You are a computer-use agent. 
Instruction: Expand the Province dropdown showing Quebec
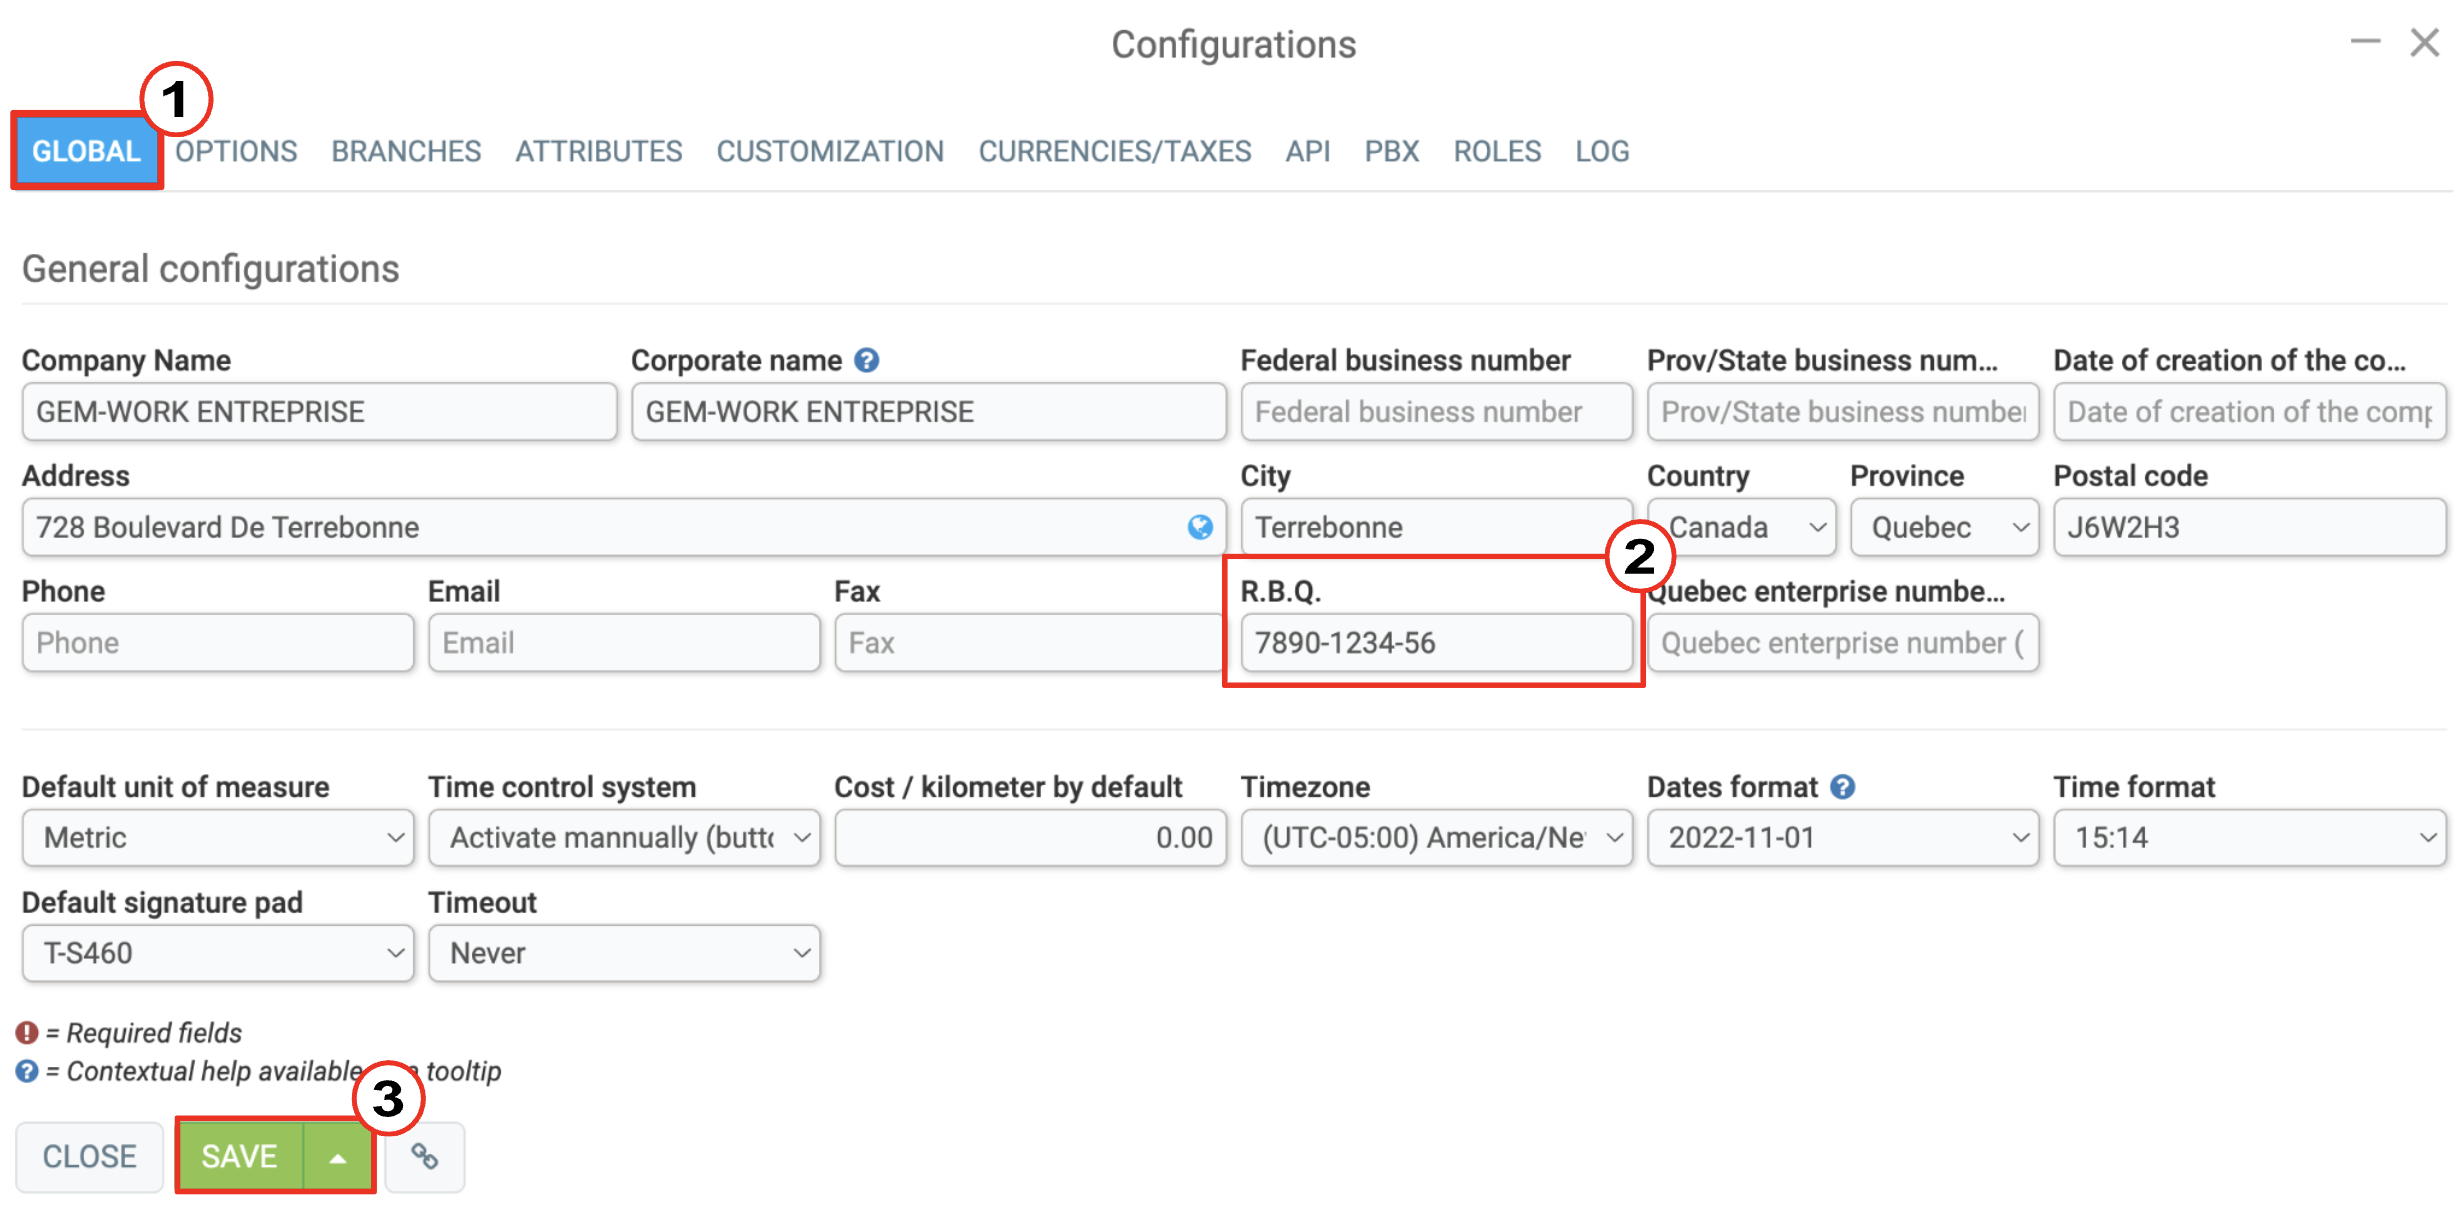pyautogui.click(x=1945, y=527)
